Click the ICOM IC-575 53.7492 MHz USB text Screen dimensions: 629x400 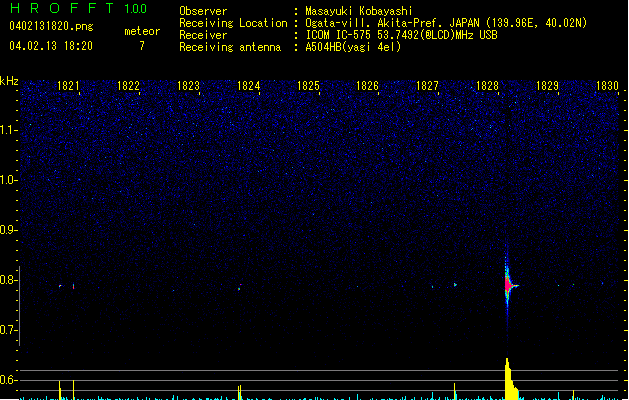402,35
